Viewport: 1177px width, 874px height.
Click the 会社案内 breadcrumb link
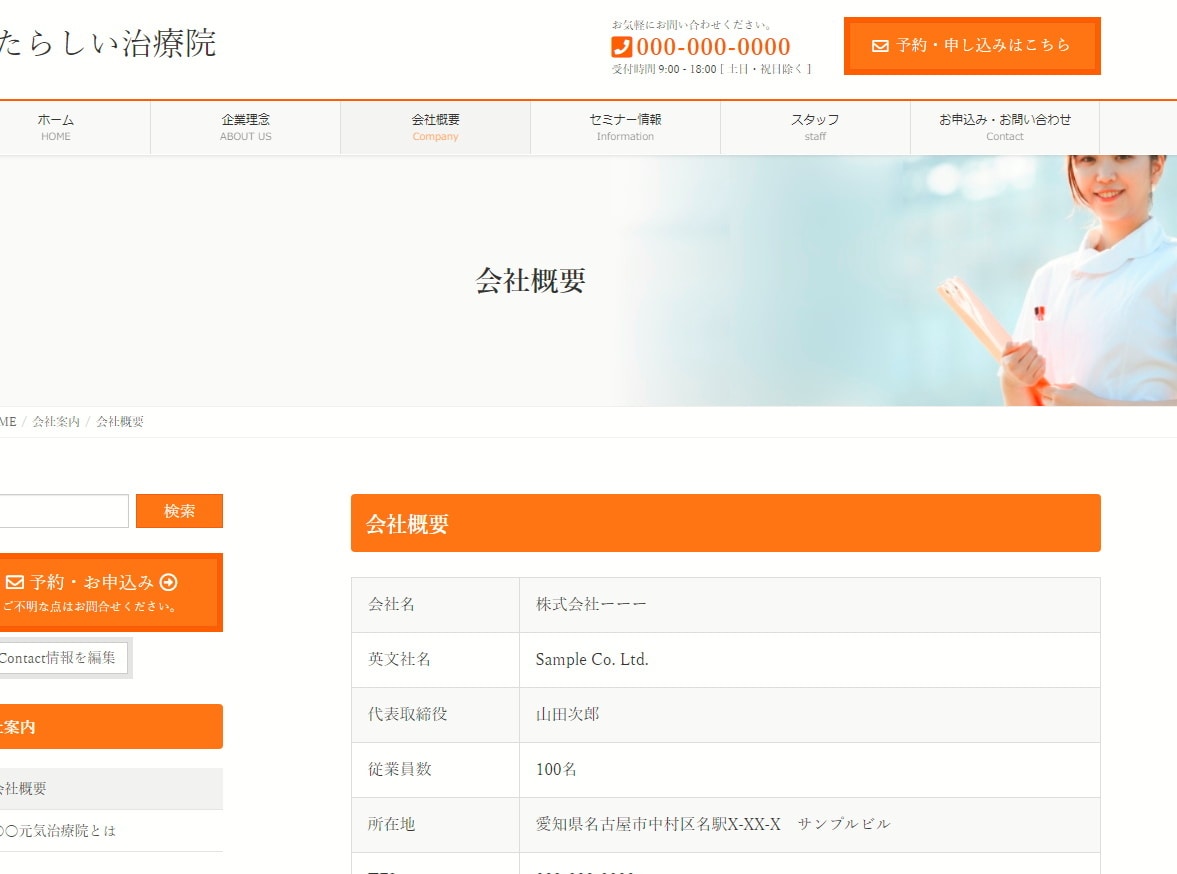pos(56,422)
